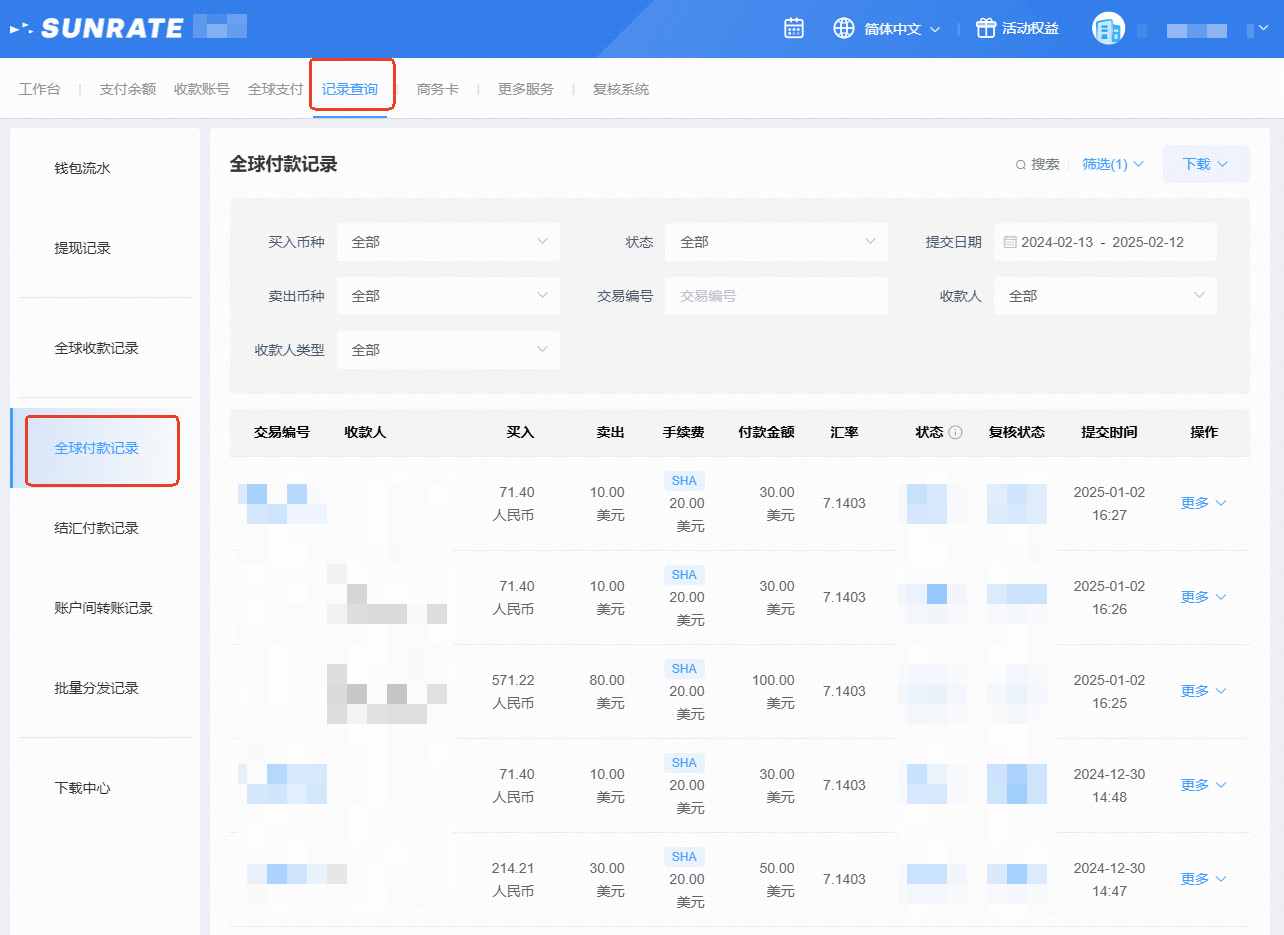Click the company avatar icon

click(1108, 29)
